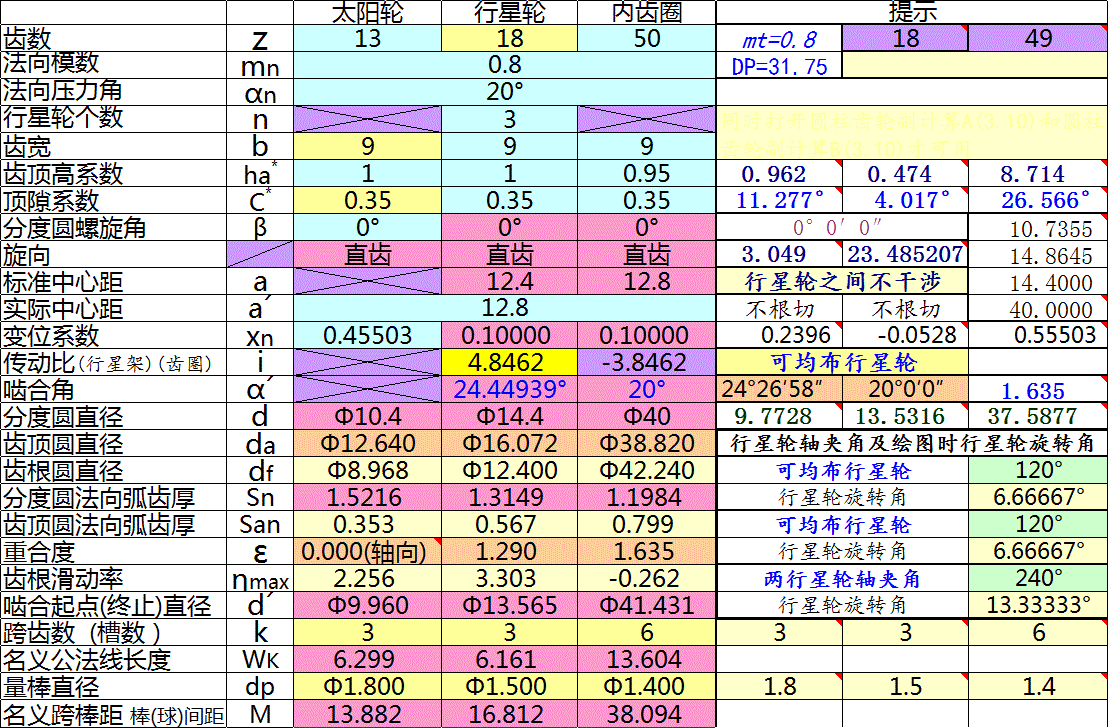This screenshot has width=1109, height=728.
Task: Click the row label 变位系数
Action: point(113,335)
